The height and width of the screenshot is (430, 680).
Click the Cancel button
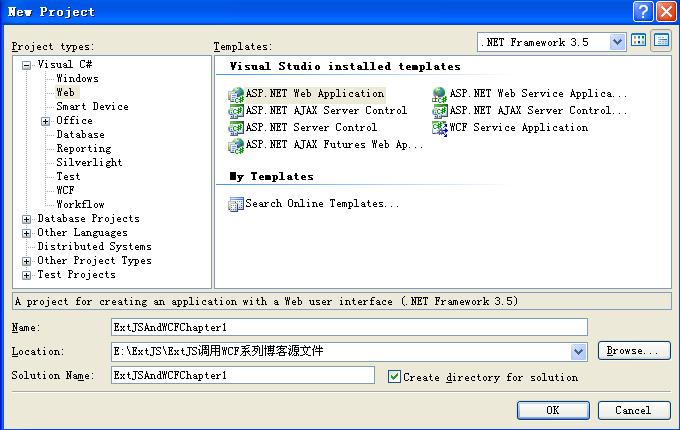[634, 410]
